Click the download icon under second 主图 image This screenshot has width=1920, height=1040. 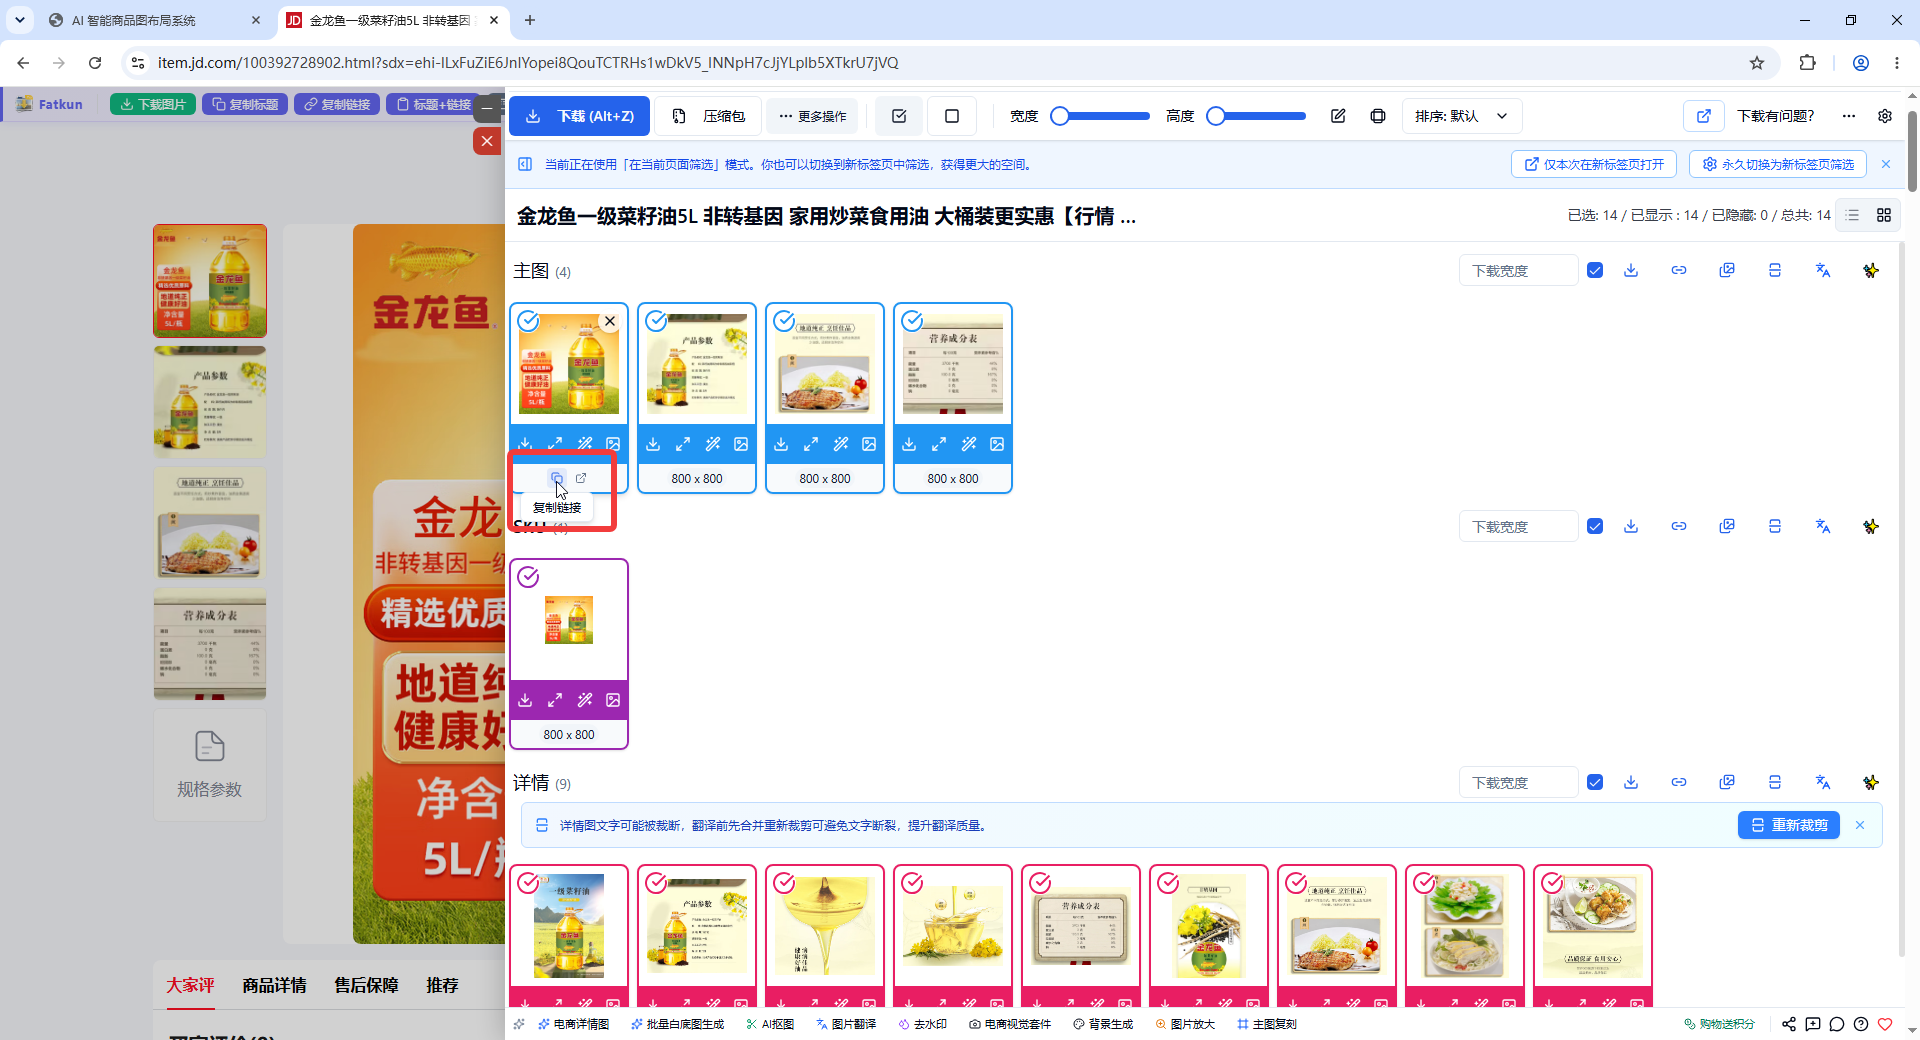[x=653, y=444]
